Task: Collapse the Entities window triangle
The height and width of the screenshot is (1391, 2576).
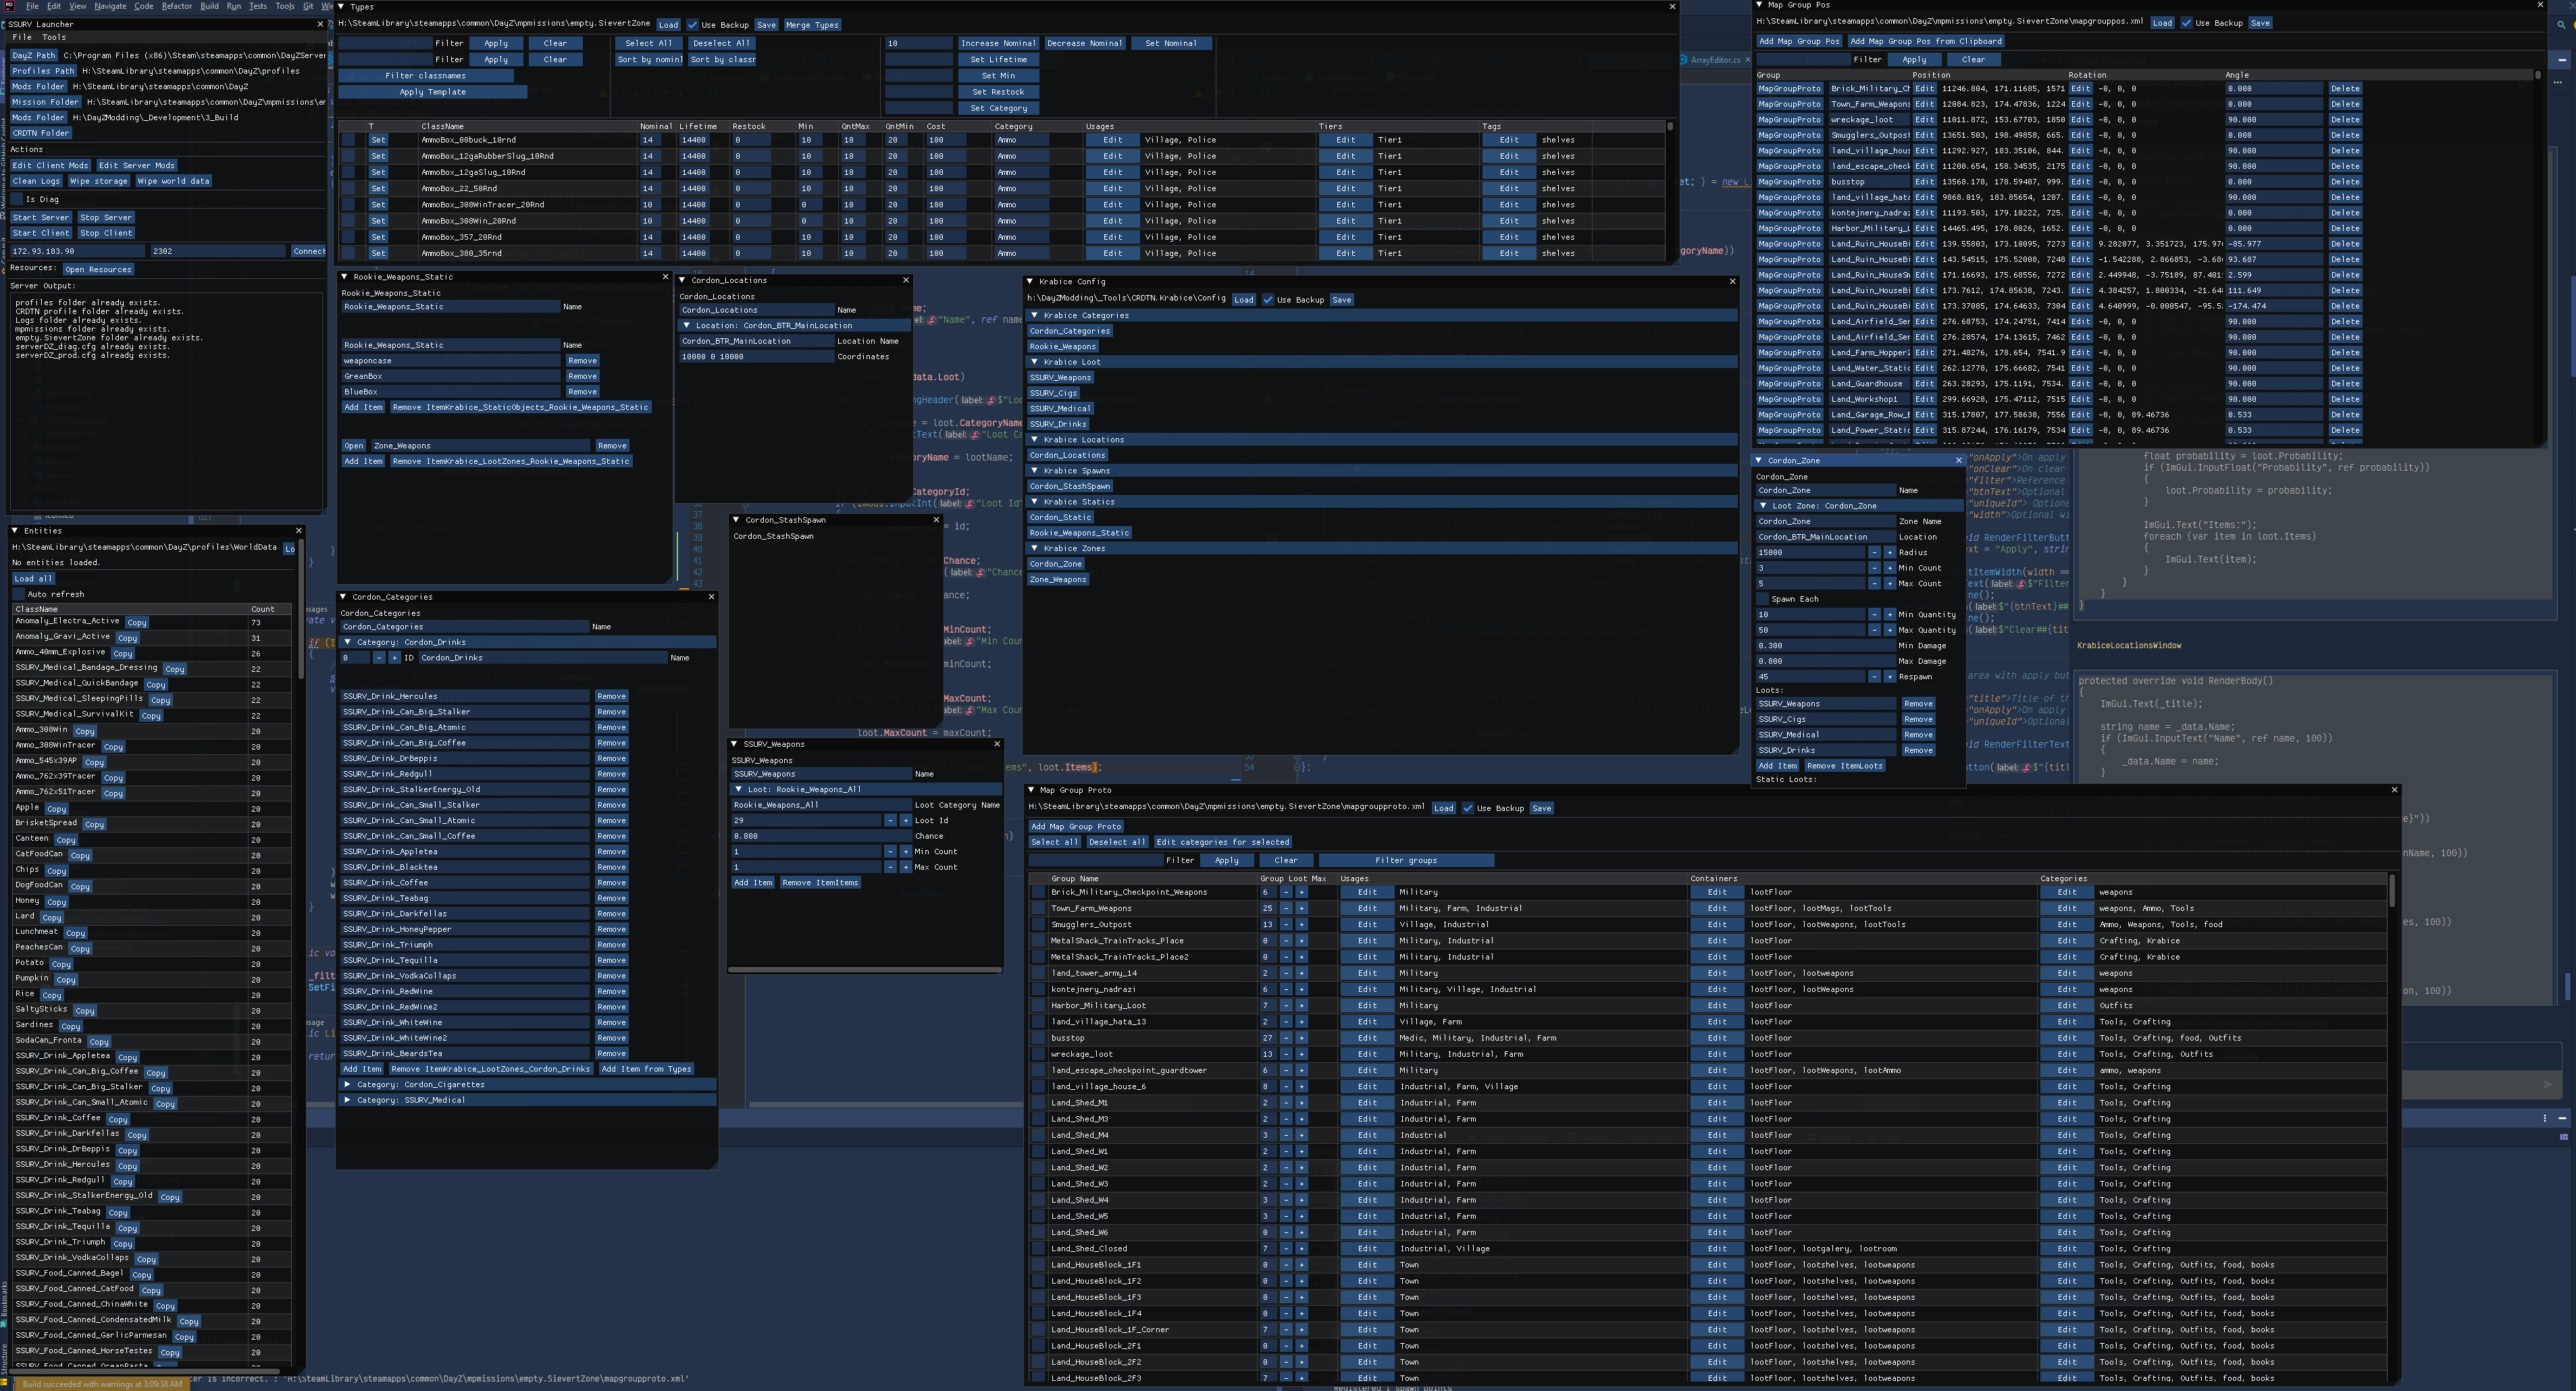Action: [15, 531]
